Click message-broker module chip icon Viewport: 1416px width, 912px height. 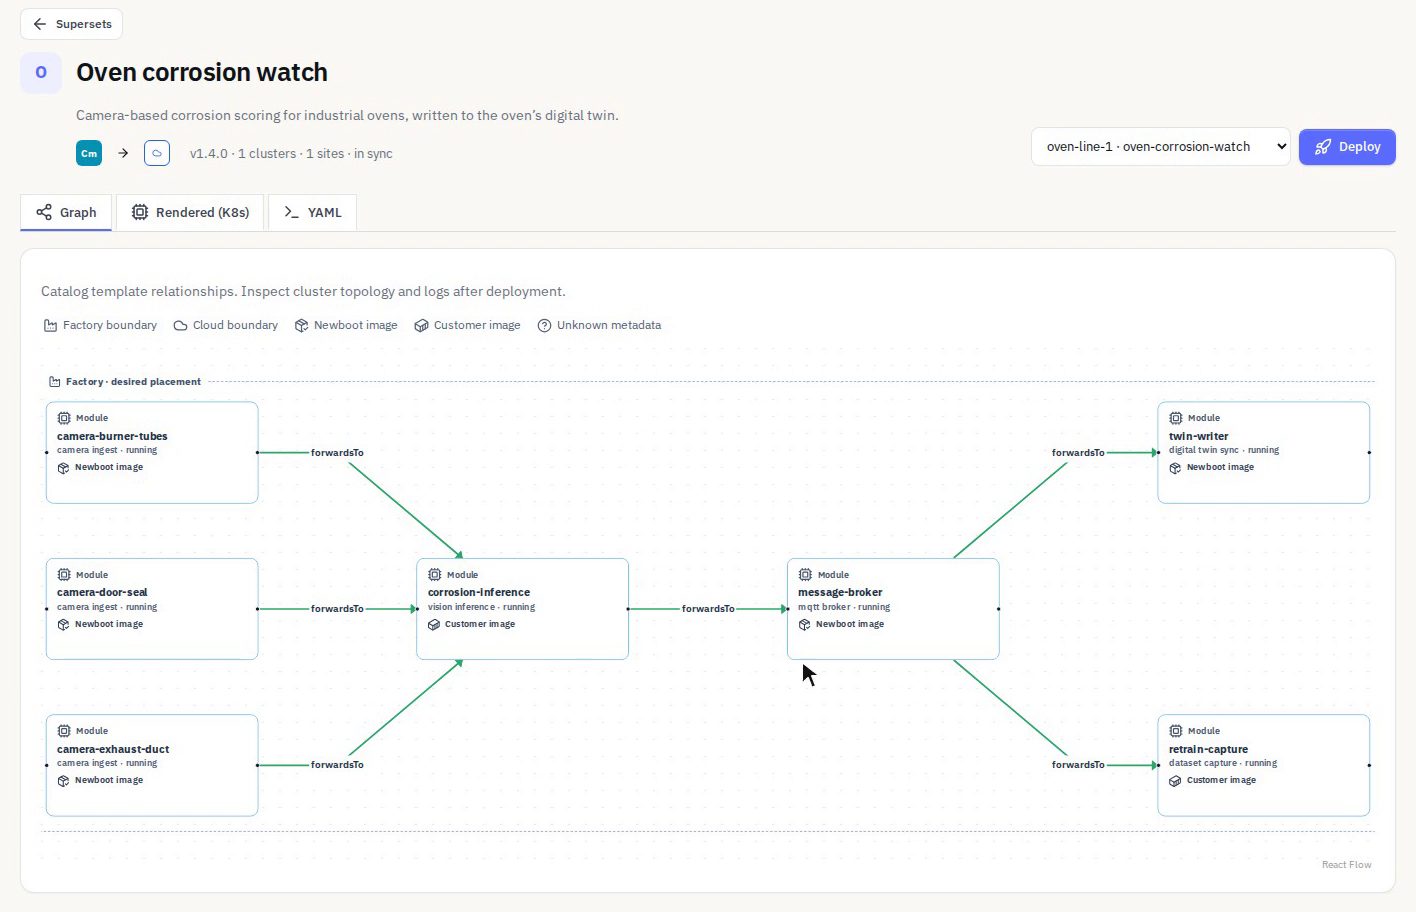point(805,575)
